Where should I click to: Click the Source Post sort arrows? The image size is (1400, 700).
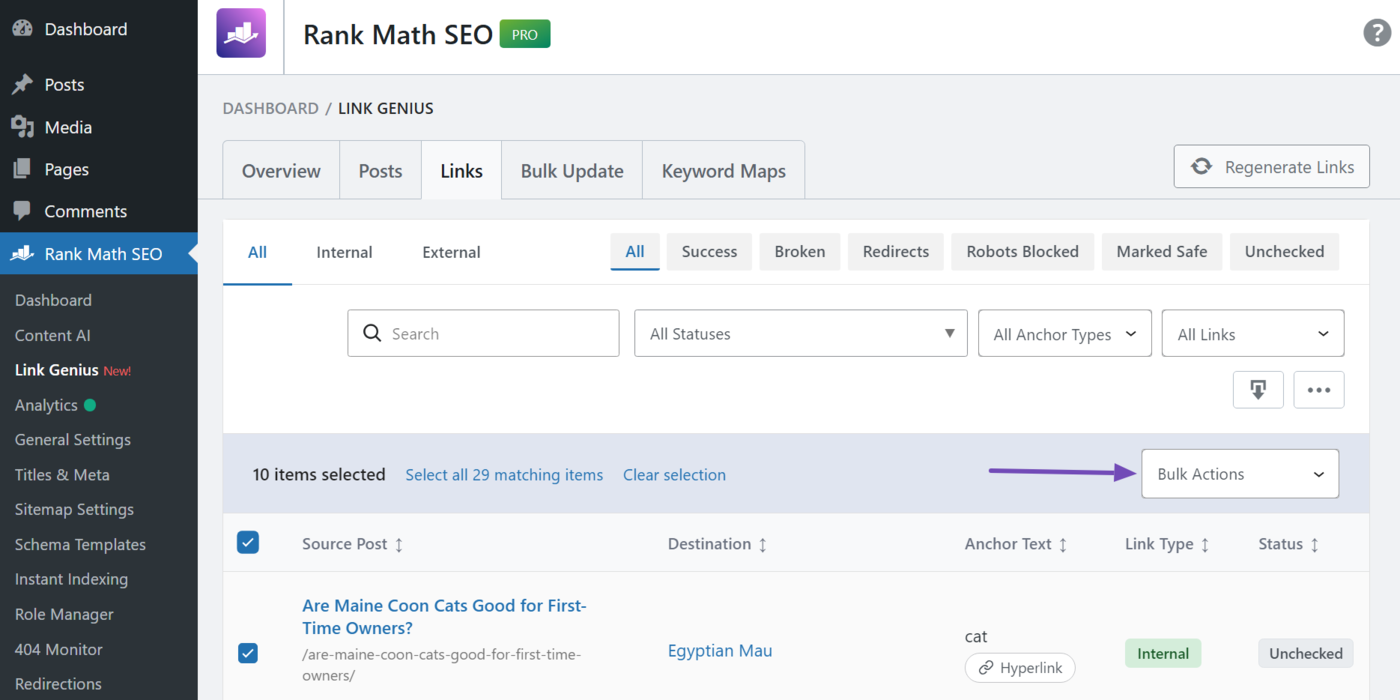(x=399, y=545)
